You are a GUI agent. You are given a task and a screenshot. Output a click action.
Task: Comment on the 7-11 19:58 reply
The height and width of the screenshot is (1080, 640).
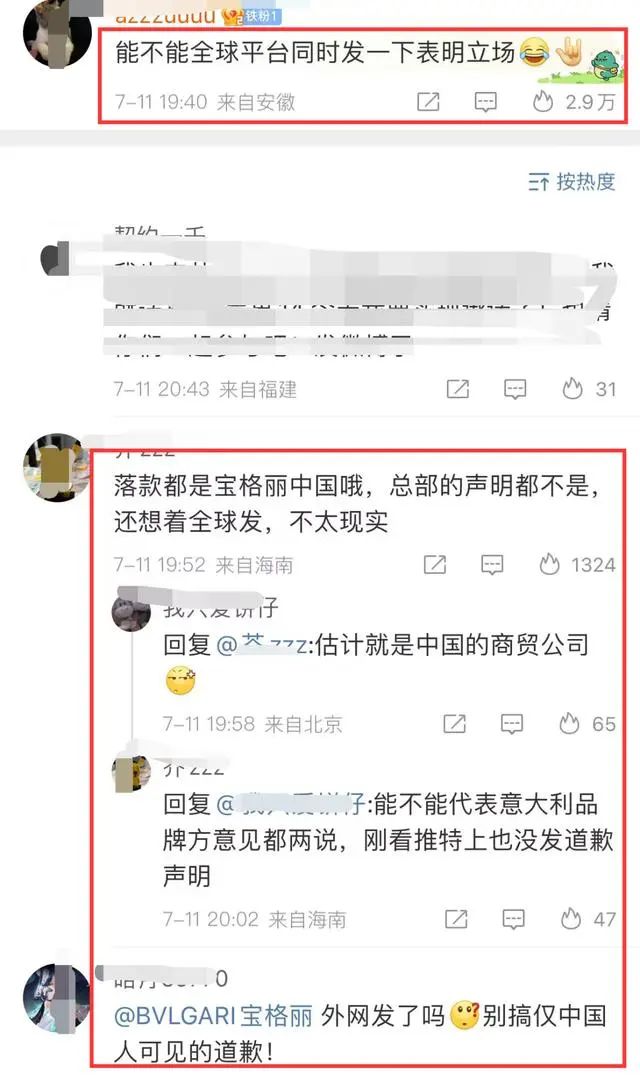(511, 724)
